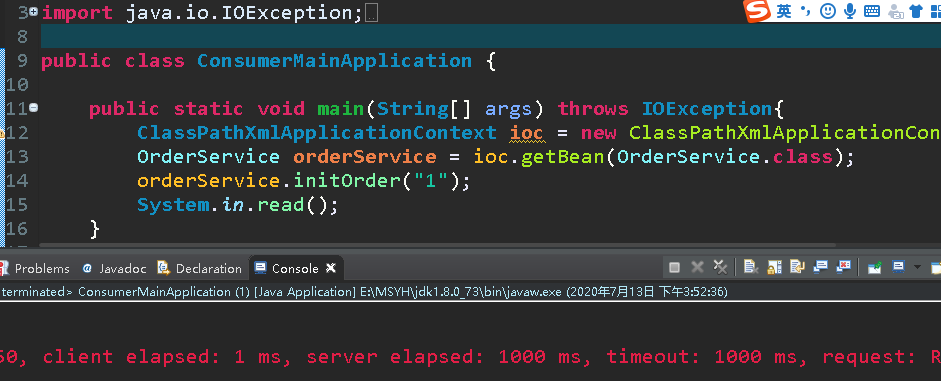Click the Terminate console button
The image size is (941, 381).
coord(675,268)
